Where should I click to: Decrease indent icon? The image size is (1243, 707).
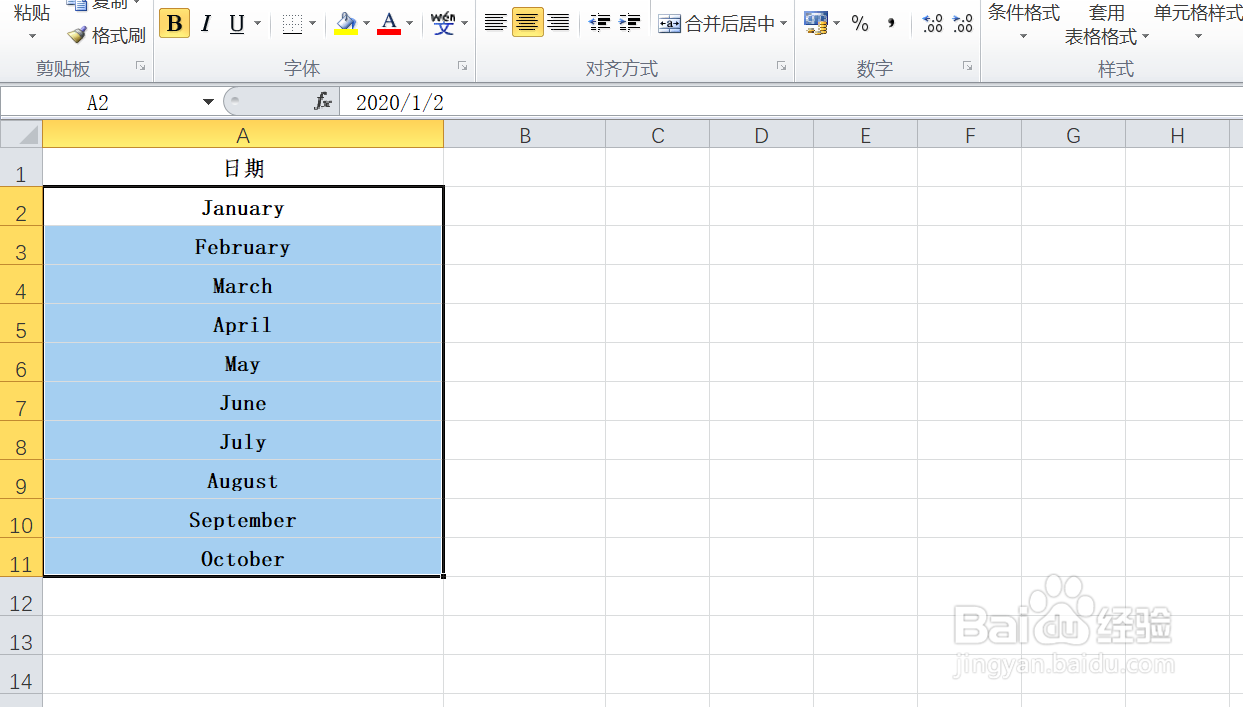600,23
